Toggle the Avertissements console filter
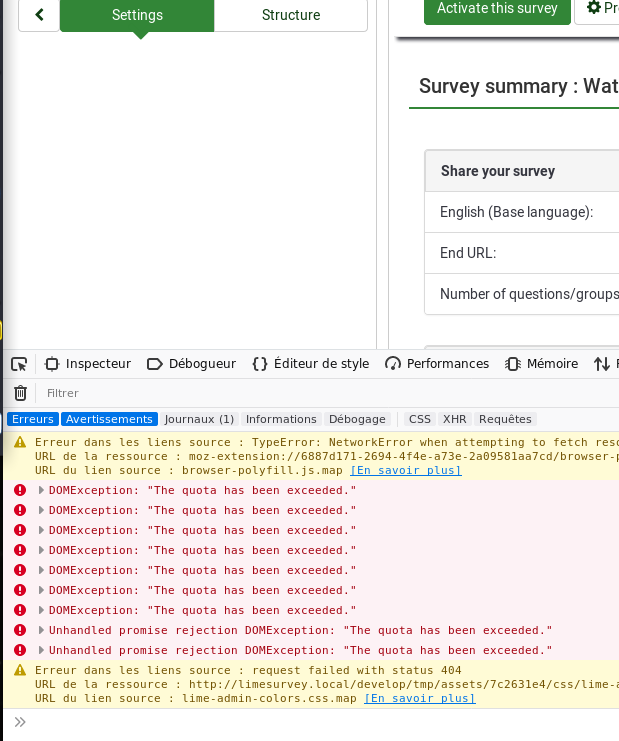This screenshot has width=619, height=741. pos(109,419)
